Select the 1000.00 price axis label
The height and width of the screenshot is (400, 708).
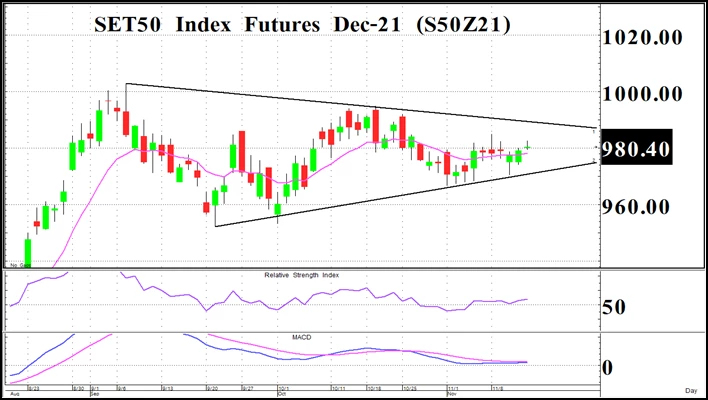click(x=642, y=94)
